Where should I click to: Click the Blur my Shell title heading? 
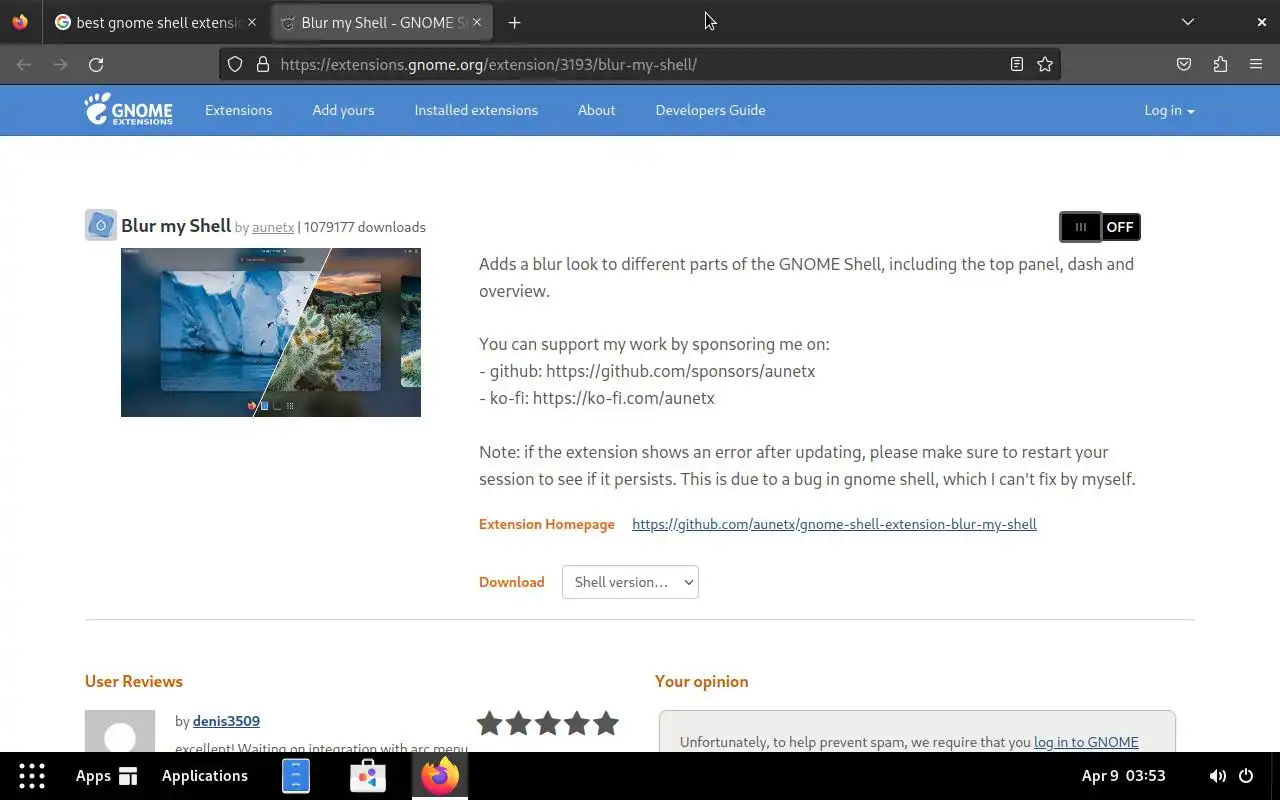(176, 225)
